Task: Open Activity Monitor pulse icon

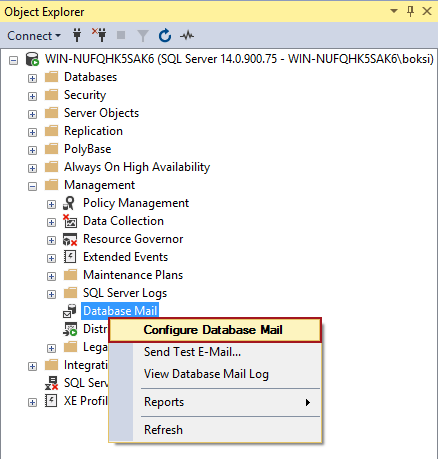Action: pos(187,35)
